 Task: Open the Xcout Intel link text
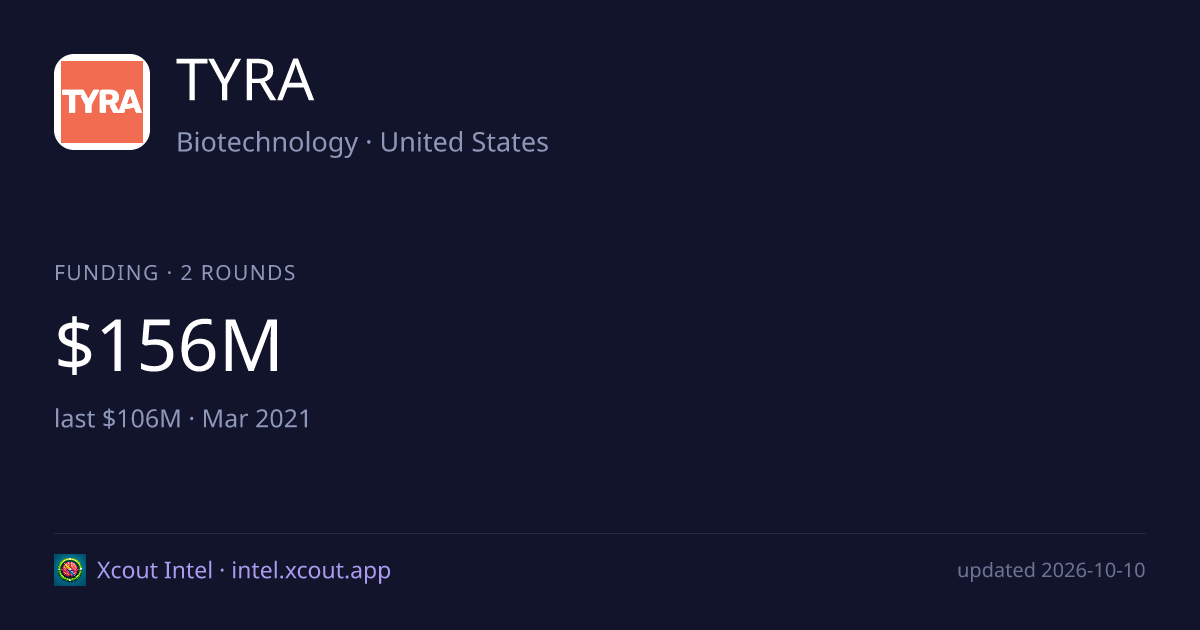pos(154,570)
